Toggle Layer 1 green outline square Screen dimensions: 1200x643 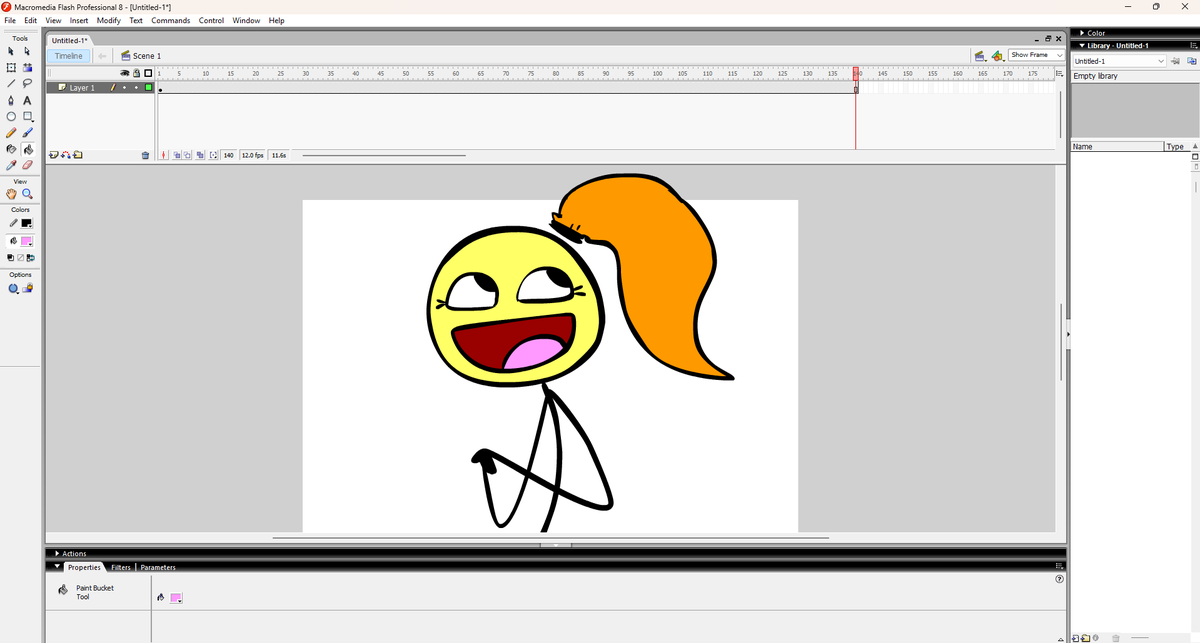(x=148, y=88)
